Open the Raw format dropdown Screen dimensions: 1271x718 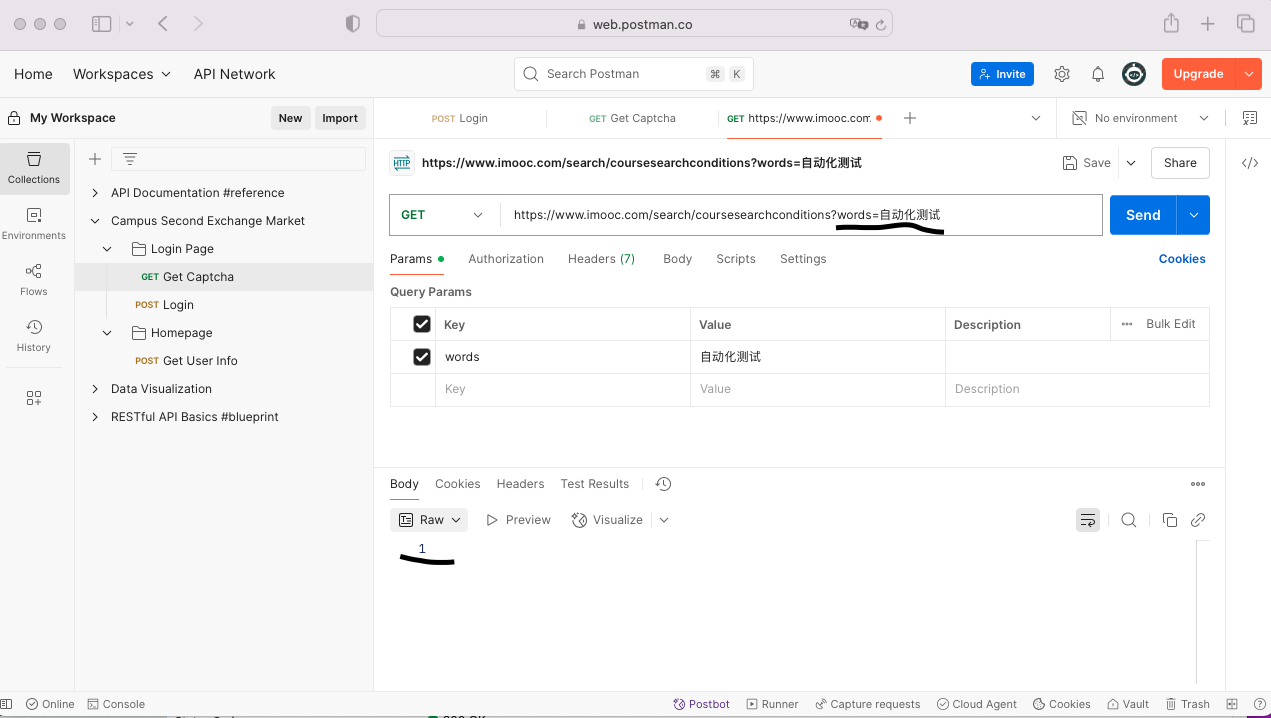(x=431, y=520)
